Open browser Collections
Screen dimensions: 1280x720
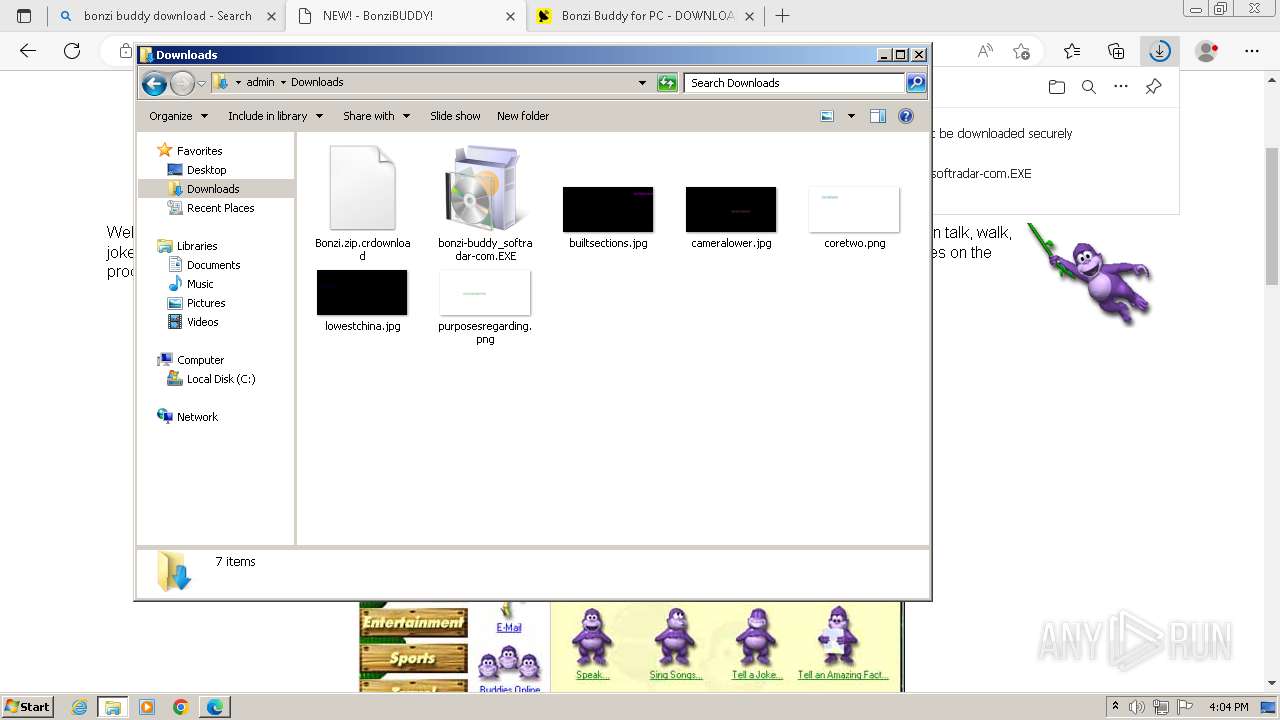pos(1116,51)
